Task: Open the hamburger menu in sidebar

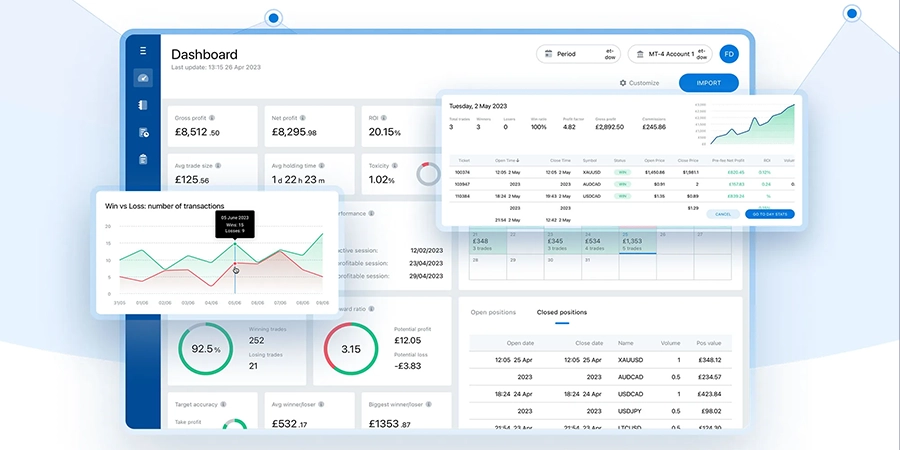Action: (143, 51)
